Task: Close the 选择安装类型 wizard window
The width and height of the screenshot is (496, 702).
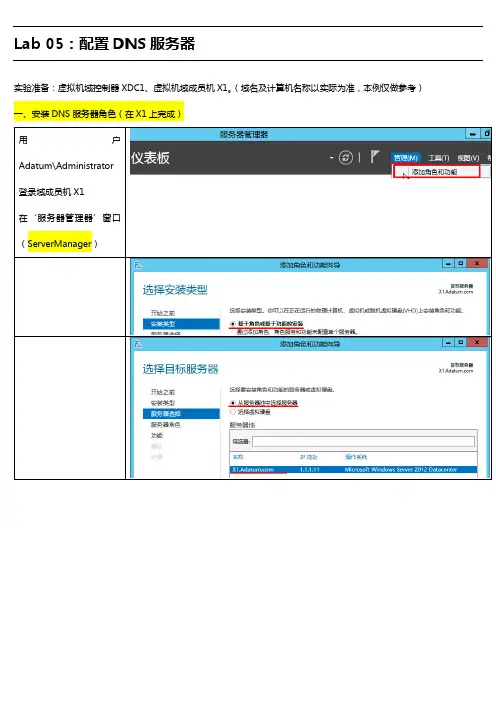Action: [x=477, y=264]
